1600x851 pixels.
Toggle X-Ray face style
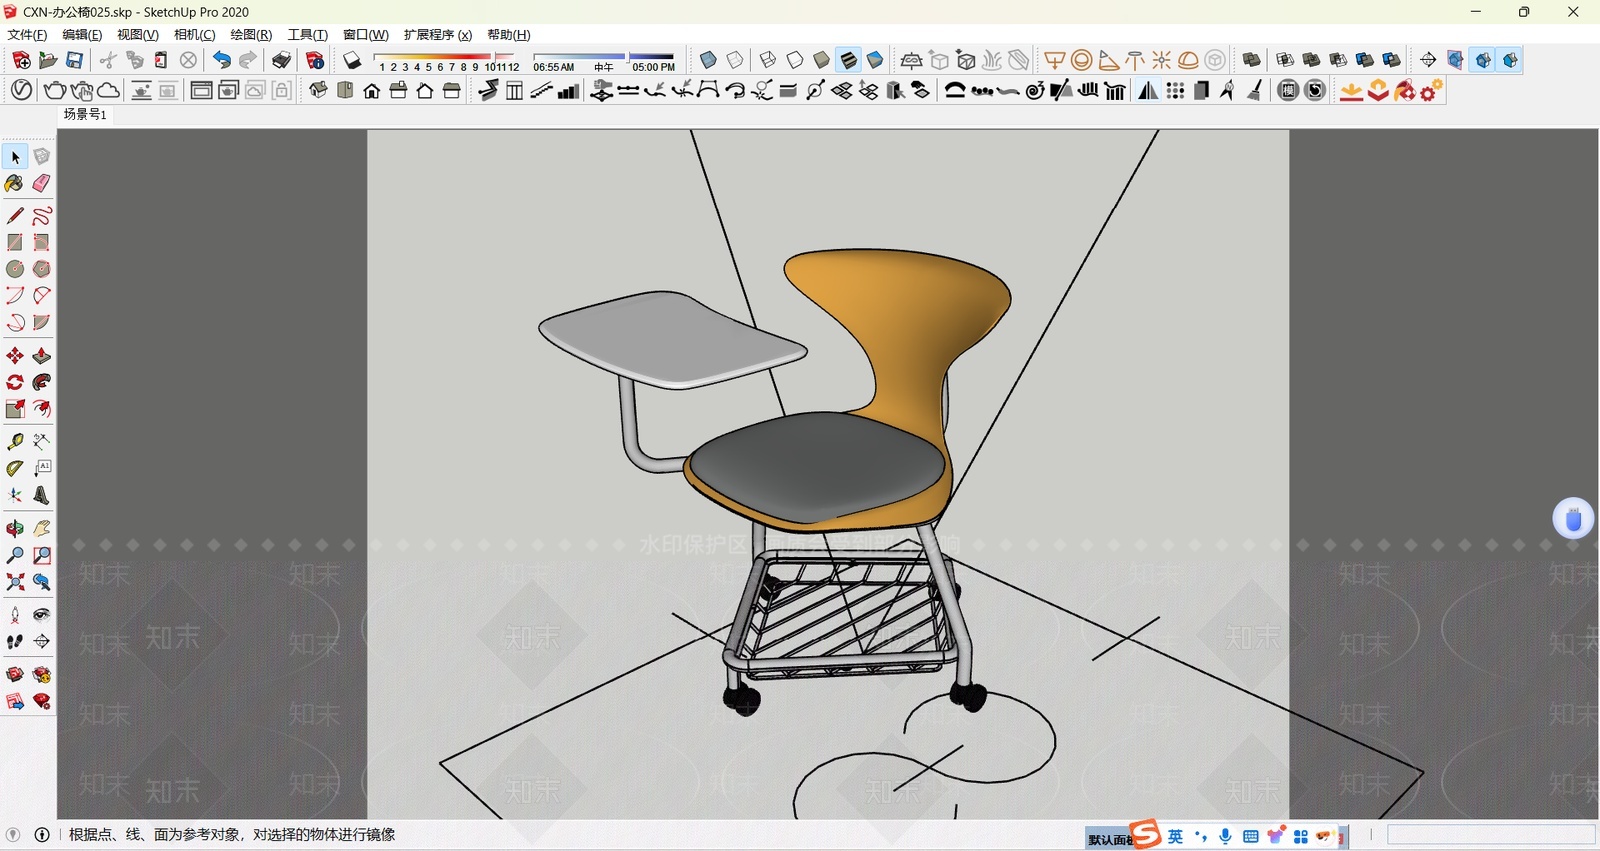pyautogui.click(x=708, y=60)
